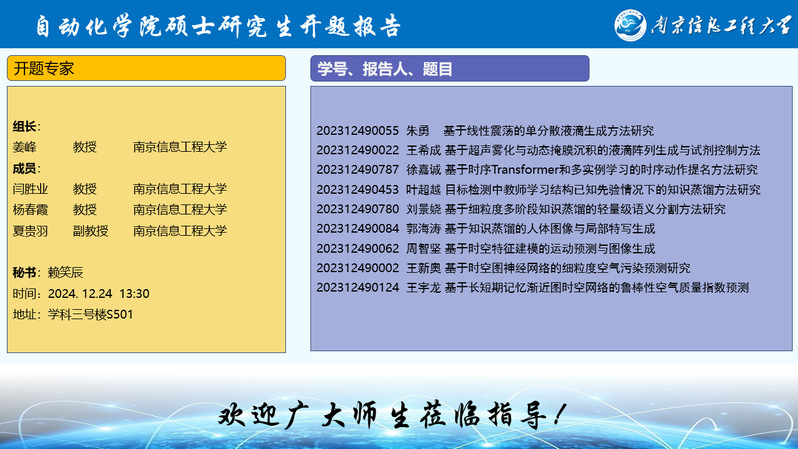Screen dimensions: 798x449
Task: Click topic 基于知识蒸馏的人体图像与局部特写生成
Action: 550,229
